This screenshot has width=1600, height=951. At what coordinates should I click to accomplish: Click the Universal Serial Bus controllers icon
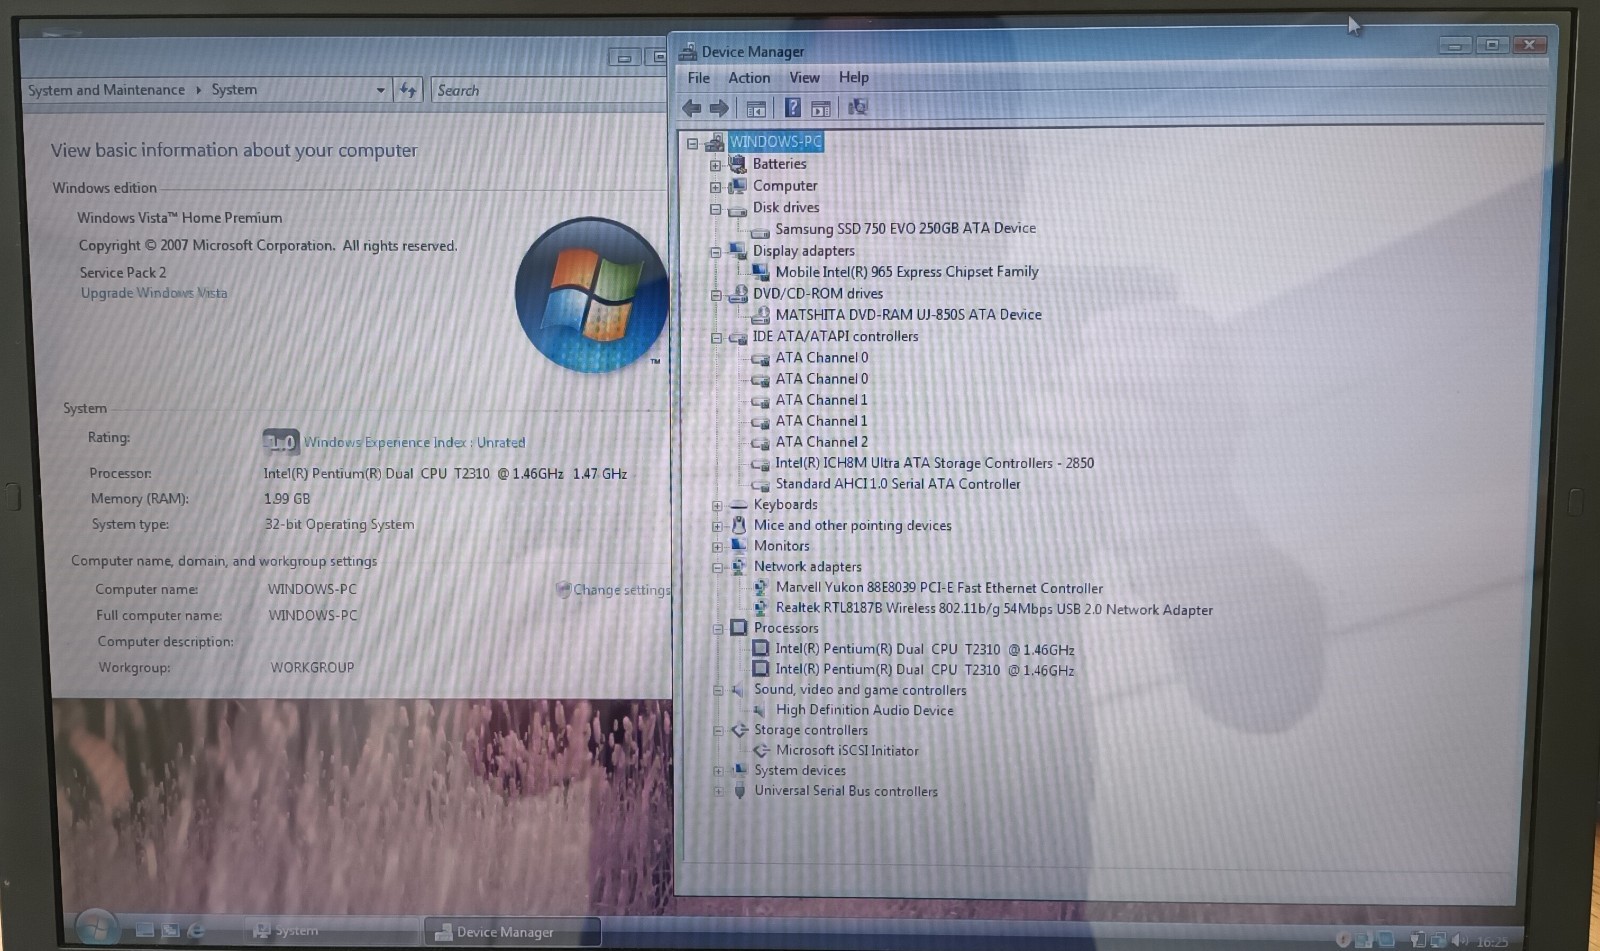[x=740, y=791]
